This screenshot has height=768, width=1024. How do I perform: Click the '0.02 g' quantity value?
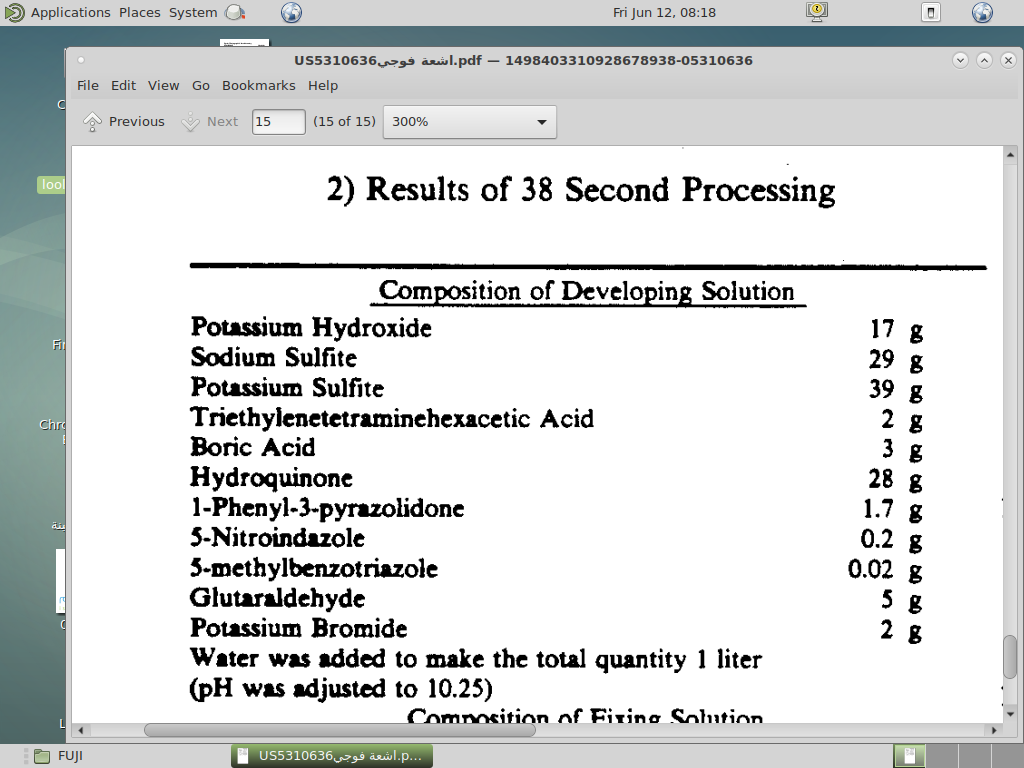pos(885,569)
